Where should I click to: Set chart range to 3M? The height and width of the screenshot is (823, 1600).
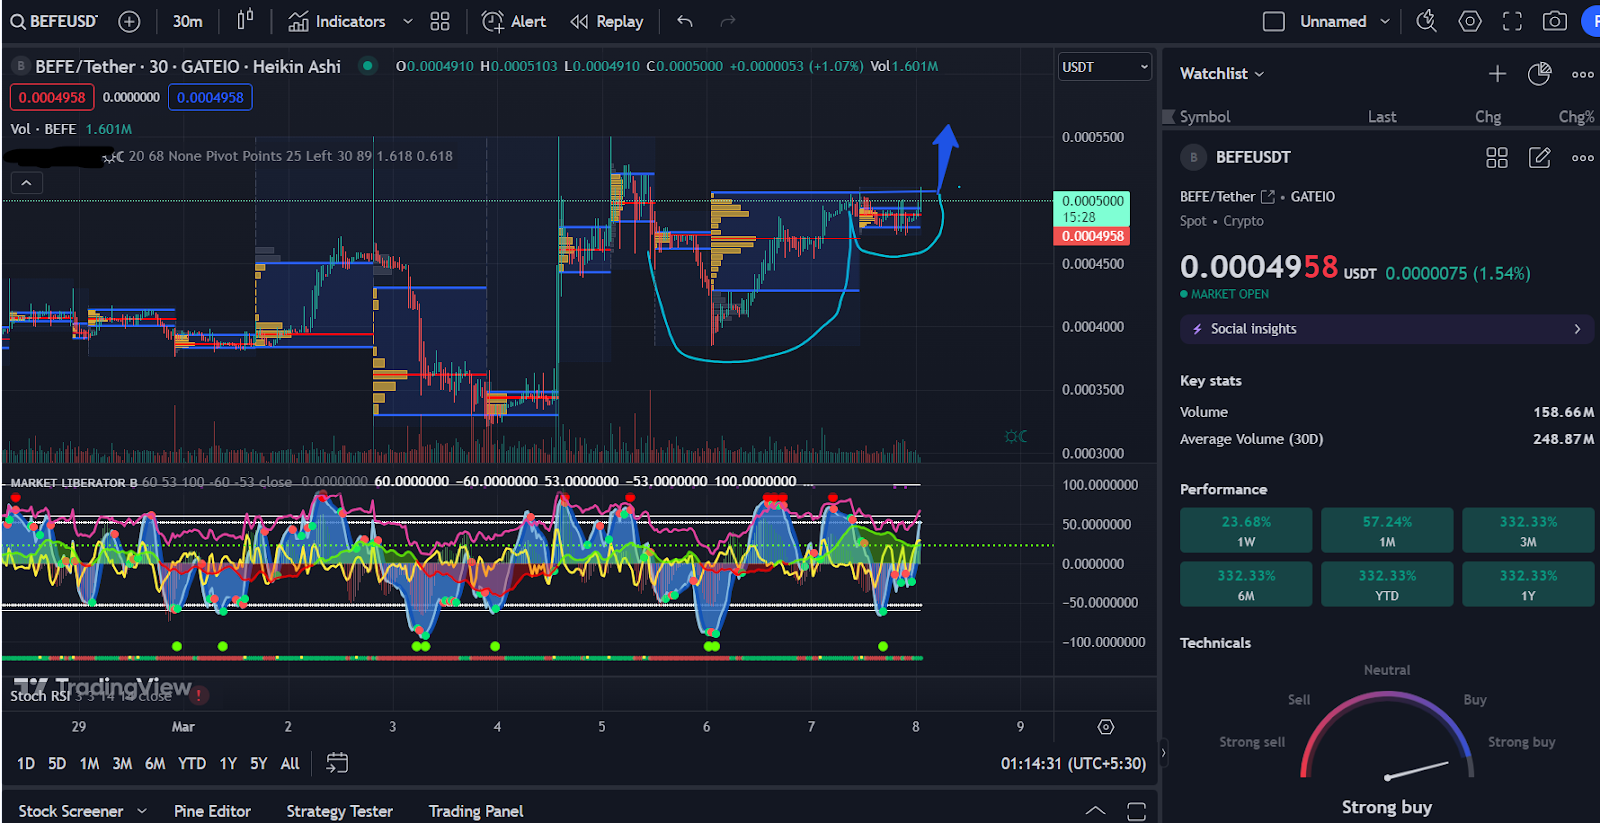pos(122,763)
